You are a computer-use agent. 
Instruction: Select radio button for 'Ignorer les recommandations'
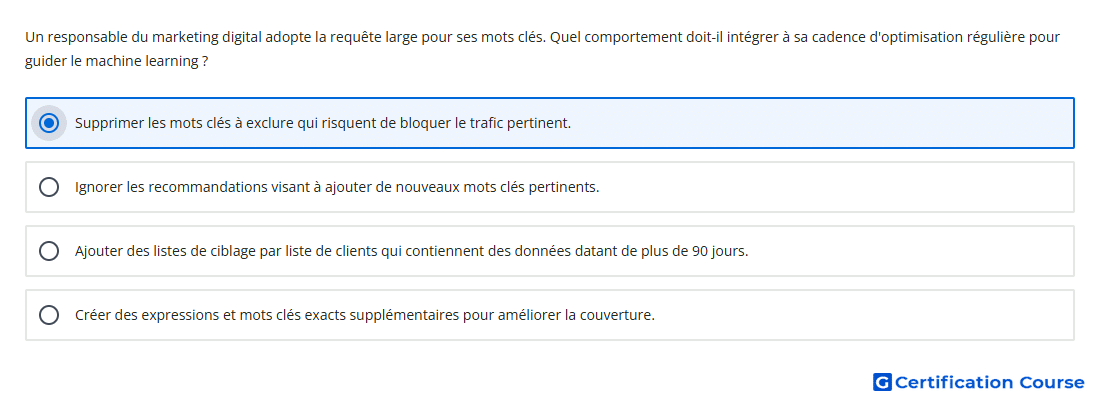point(48,187)
